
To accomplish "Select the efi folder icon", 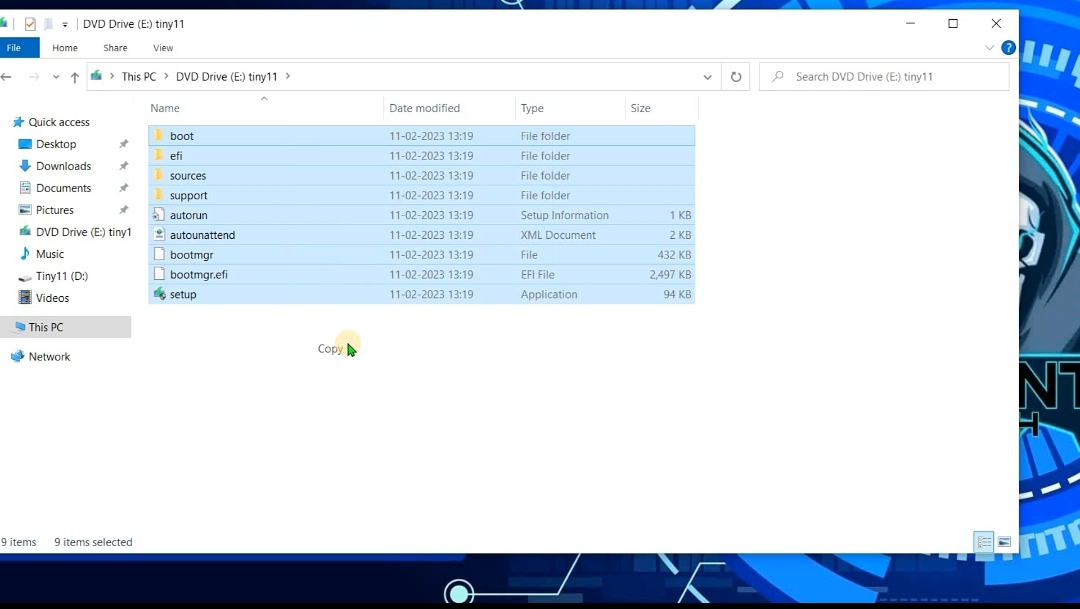I will point(159,156).
